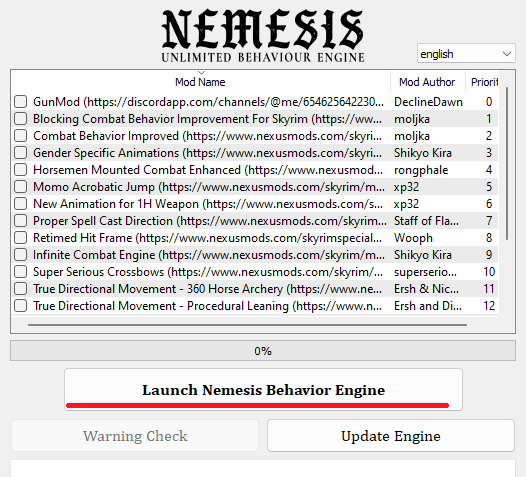Select author Ersh & Nic... cell
526x477 pixels.
tap(426, 289)
